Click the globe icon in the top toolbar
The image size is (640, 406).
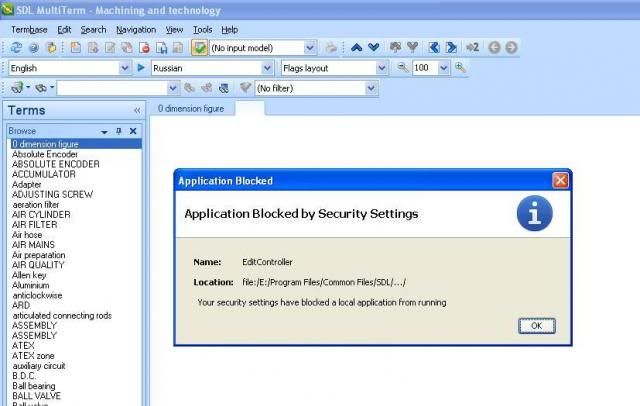(34, 48)
